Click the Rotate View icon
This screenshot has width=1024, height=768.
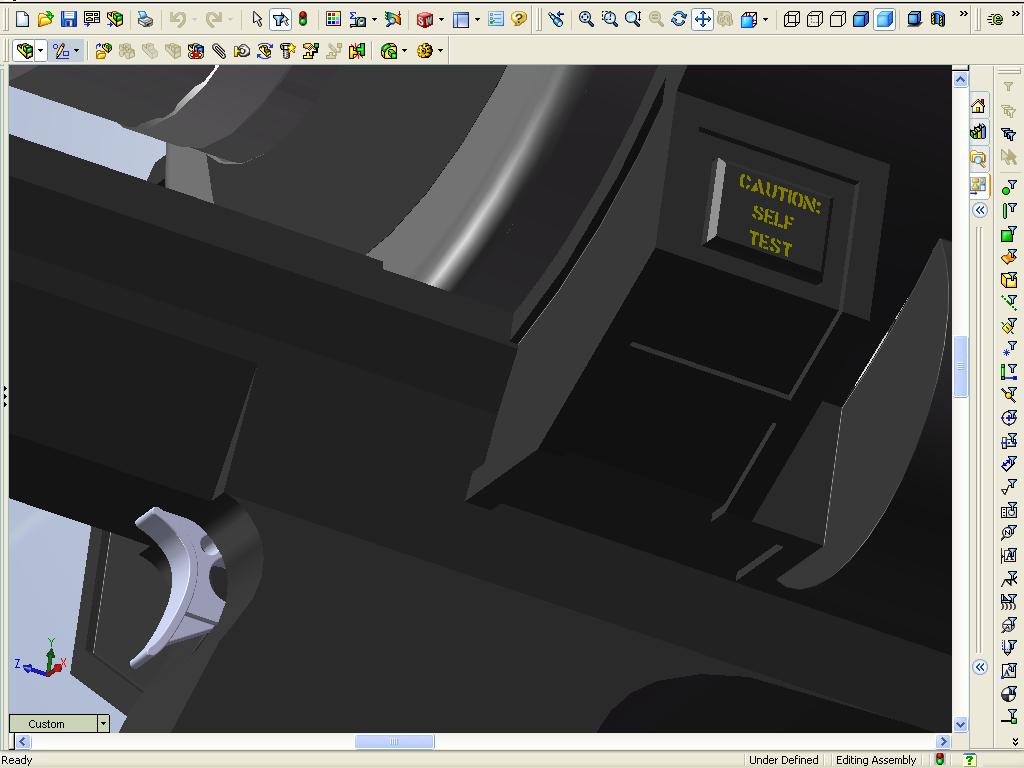point(679,19)
